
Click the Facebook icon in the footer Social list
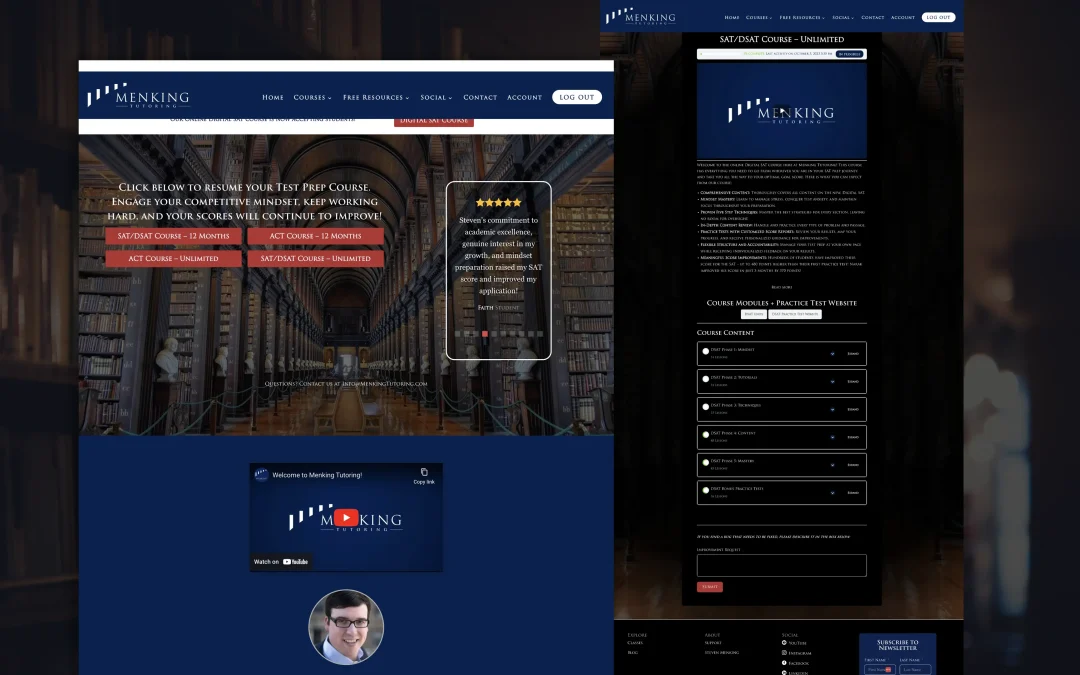coord(784,663)
